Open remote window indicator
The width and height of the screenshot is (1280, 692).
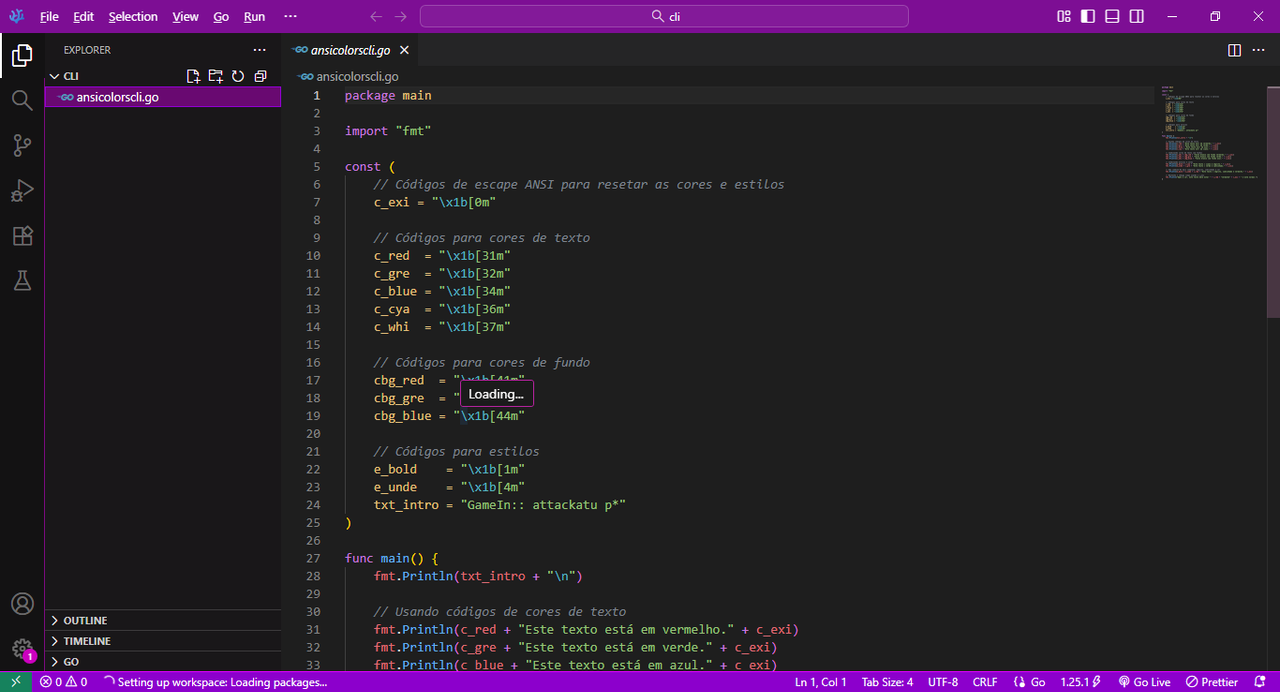(x=16, y=682)
